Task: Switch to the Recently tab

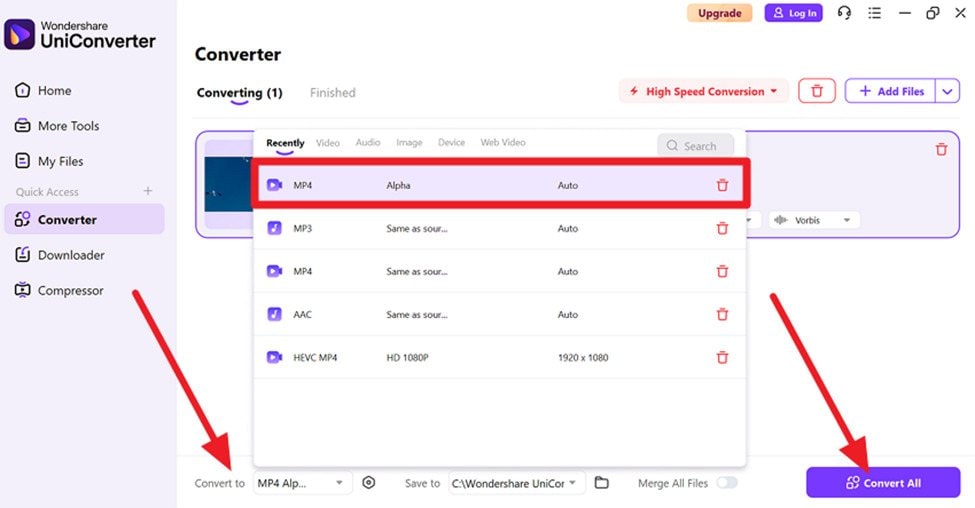Action: tap(285, 143)
